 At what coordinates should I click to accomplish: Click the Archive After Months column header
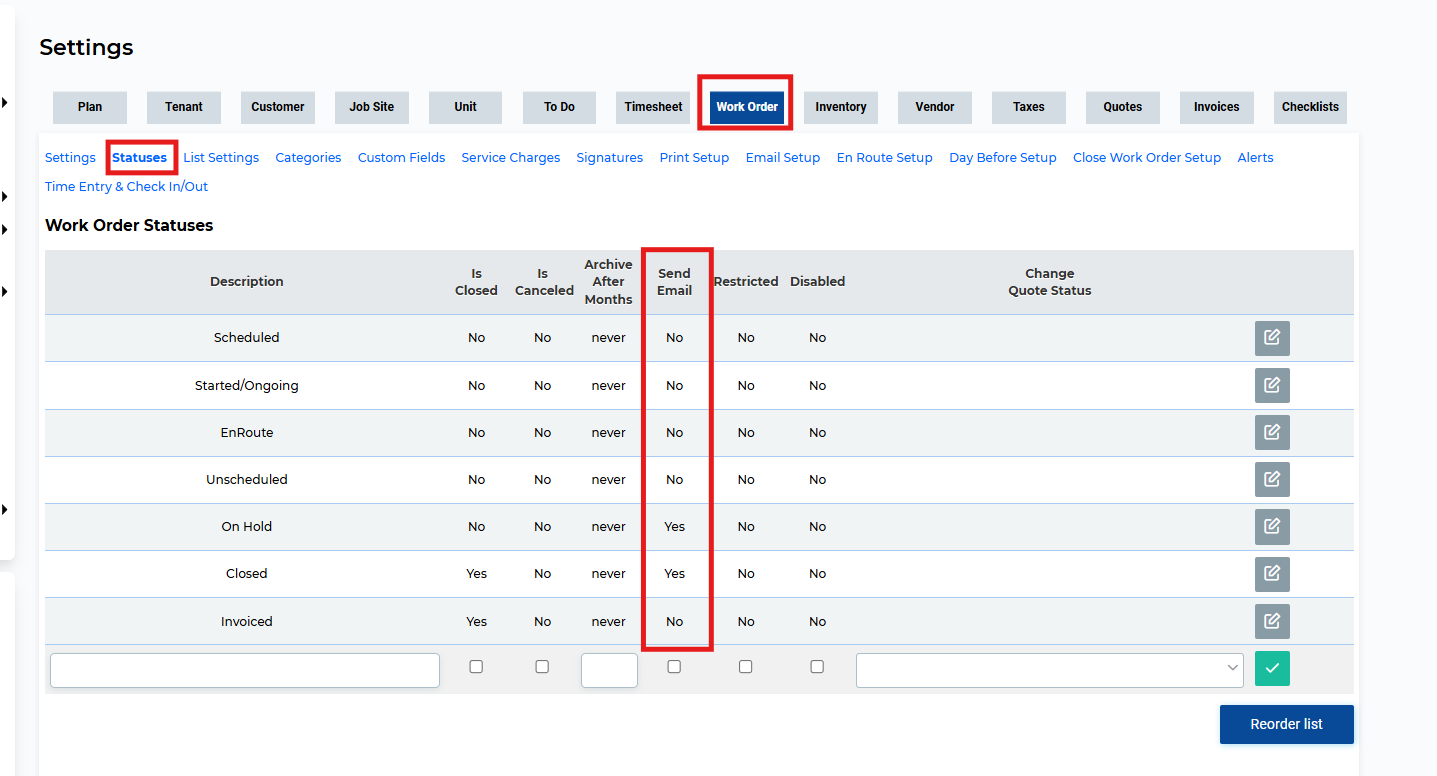coord(609,282)
